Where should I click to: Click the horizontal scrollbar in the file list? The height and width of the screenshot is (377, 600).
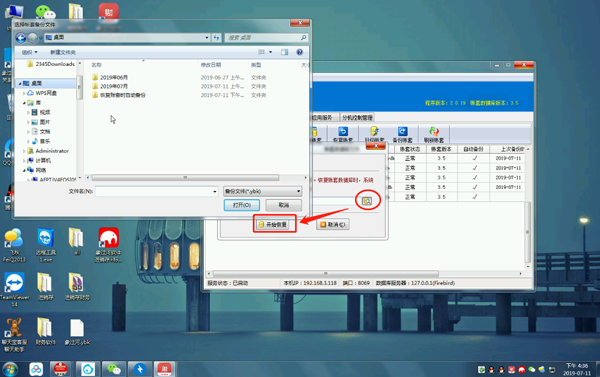pos(185,178)
